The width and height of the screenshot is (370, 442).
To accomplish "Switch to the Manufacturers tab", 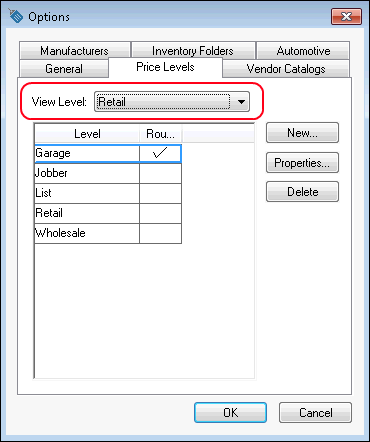I will [x=74, y=51].
